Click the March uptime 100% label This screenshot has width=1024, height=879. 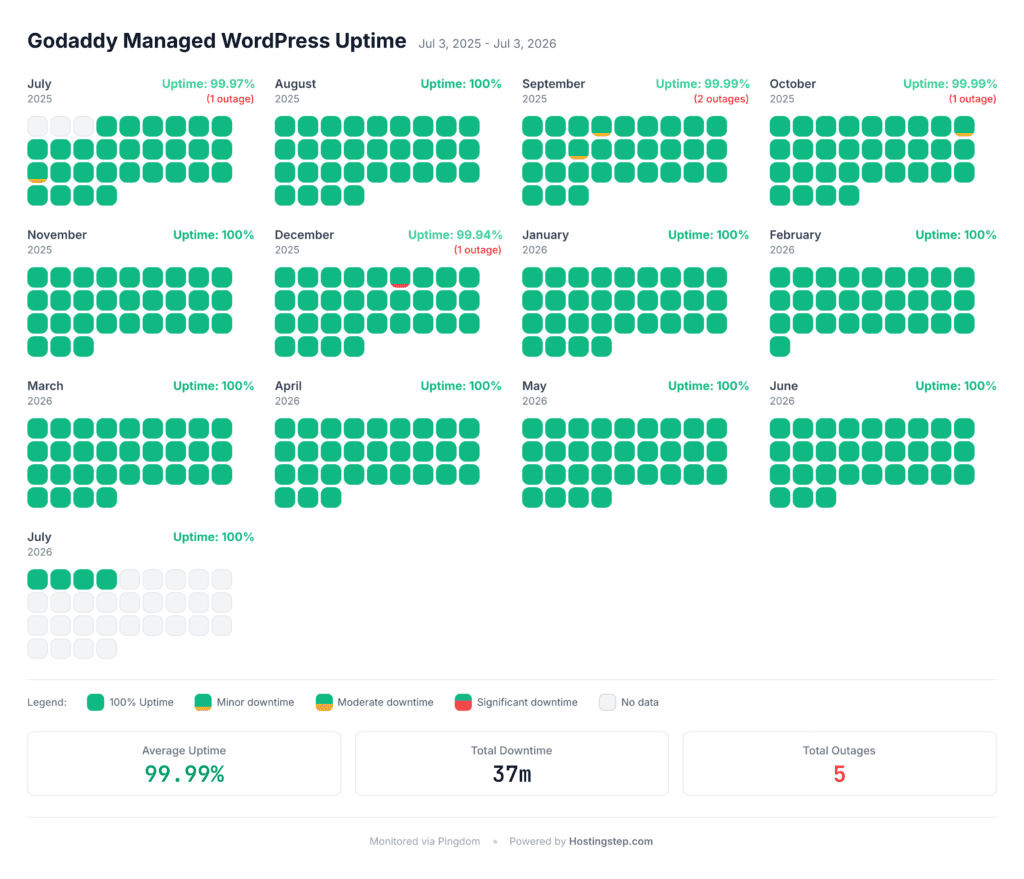pyautogui.click(x=214, y=386)
